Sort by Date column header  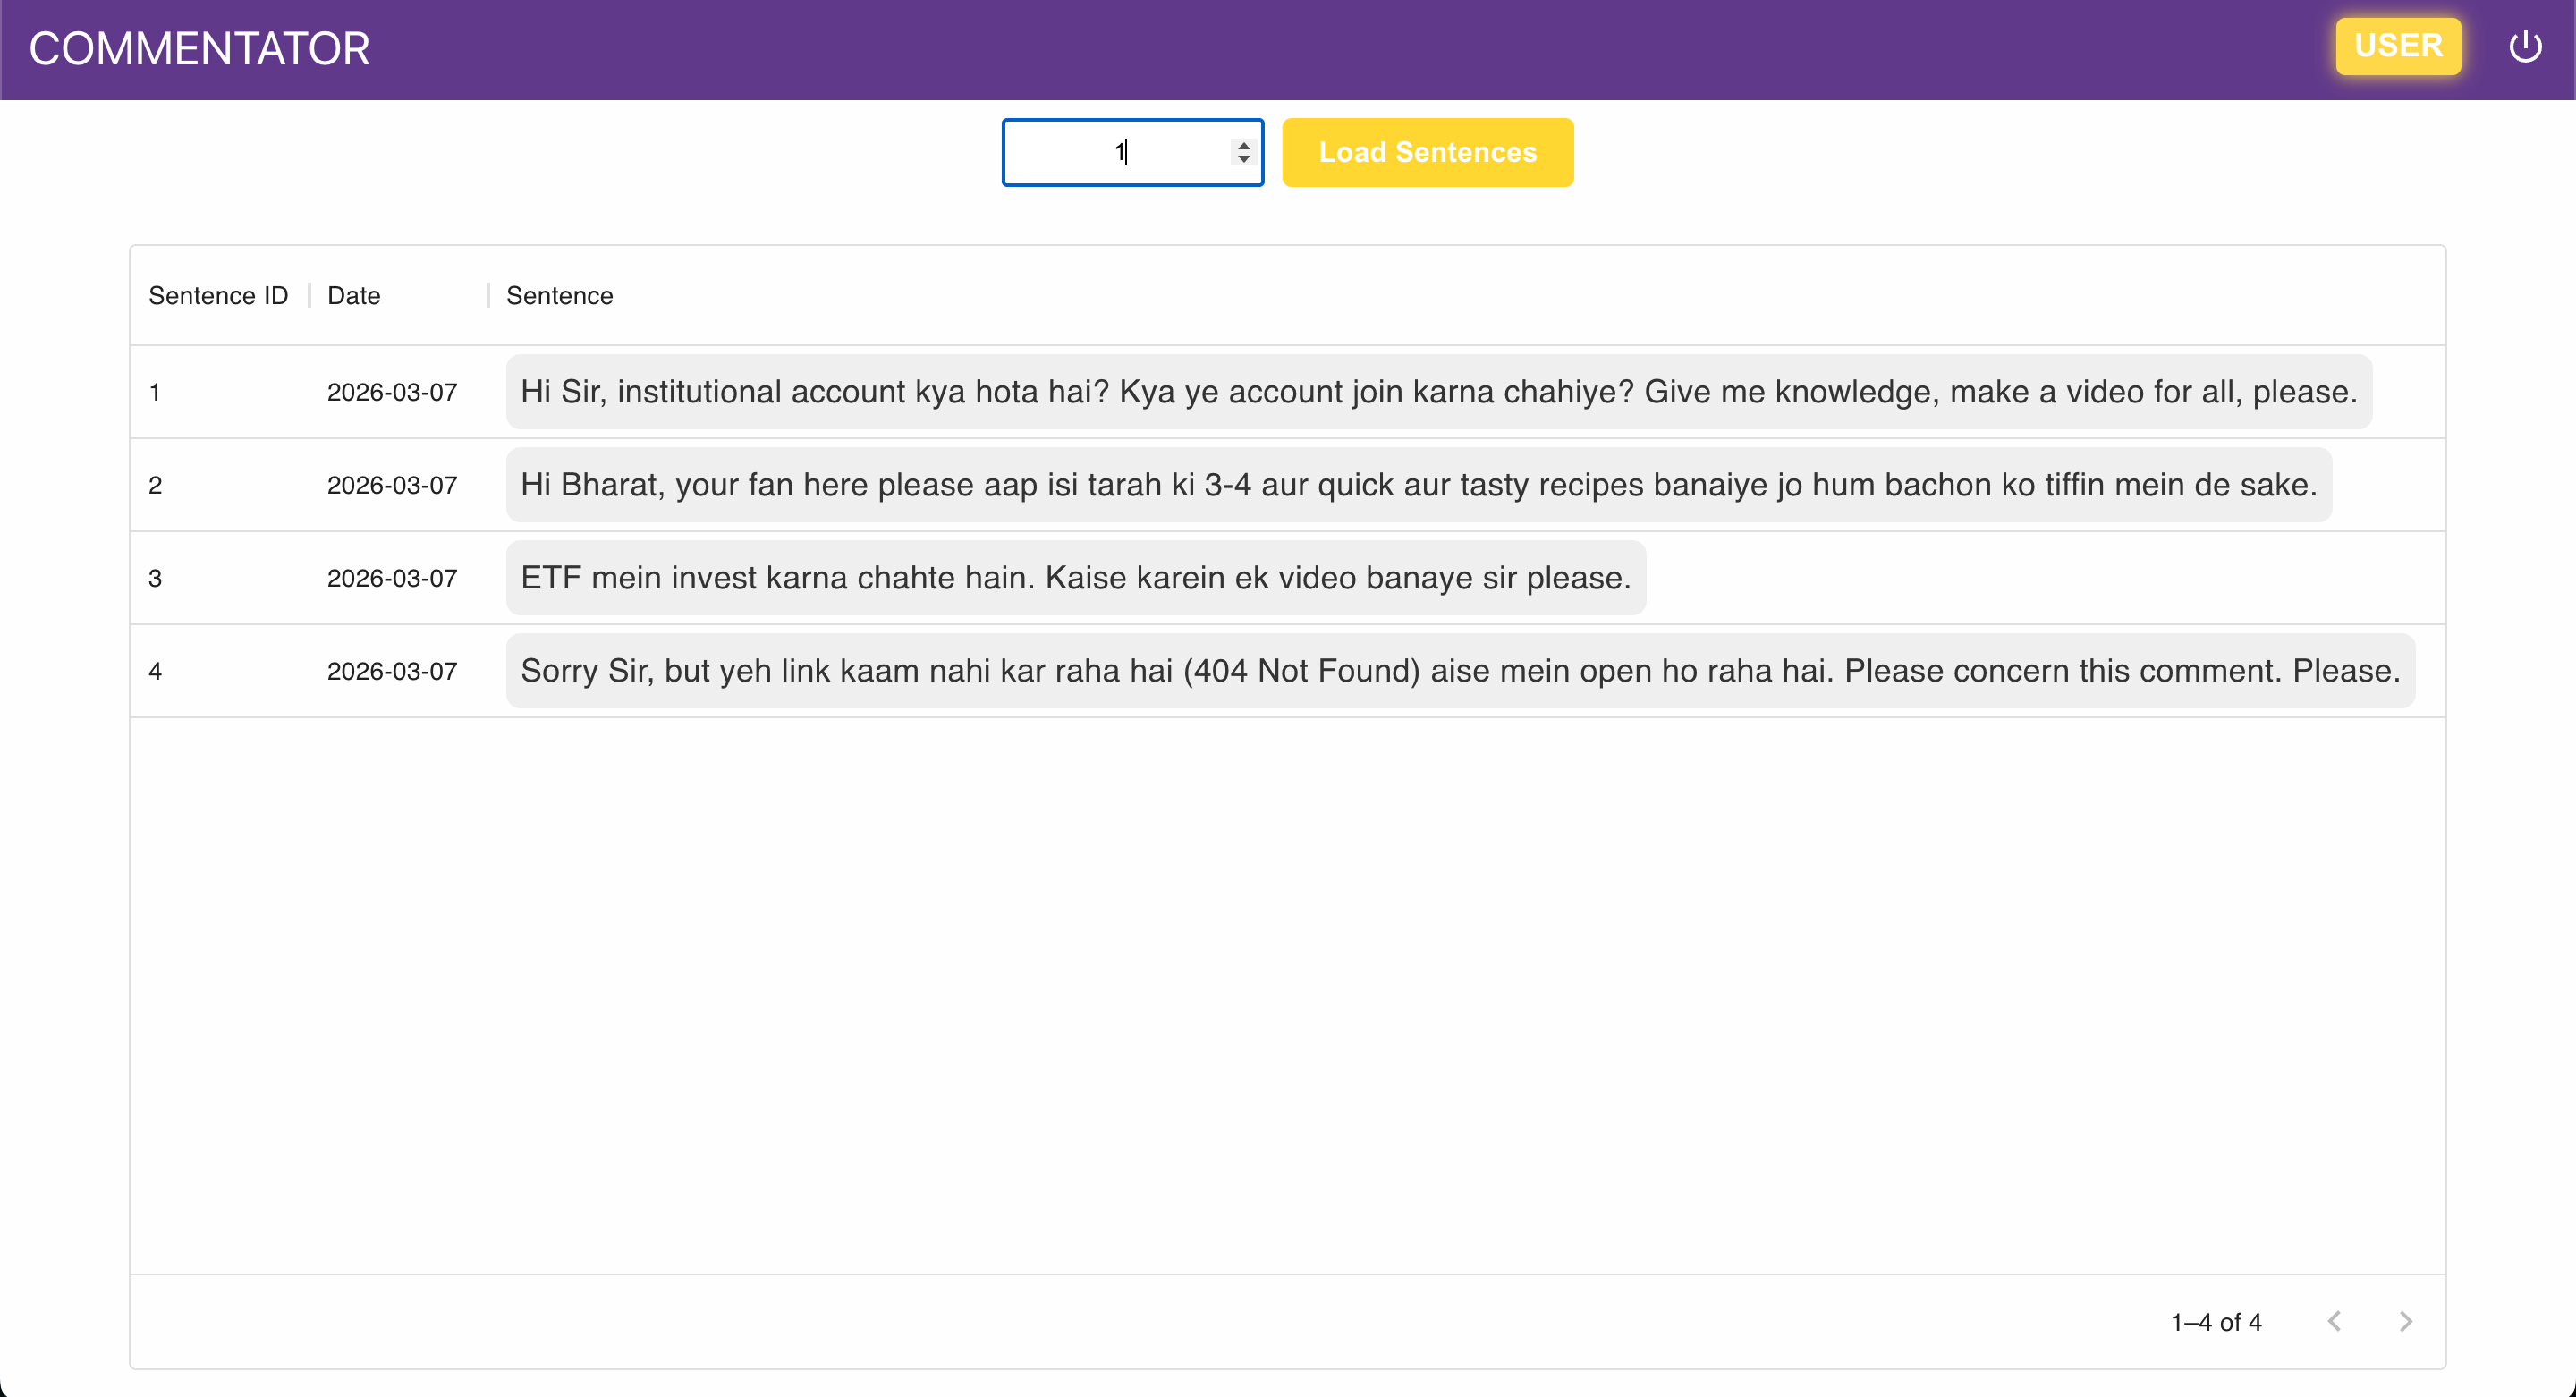tap(354, 295)
